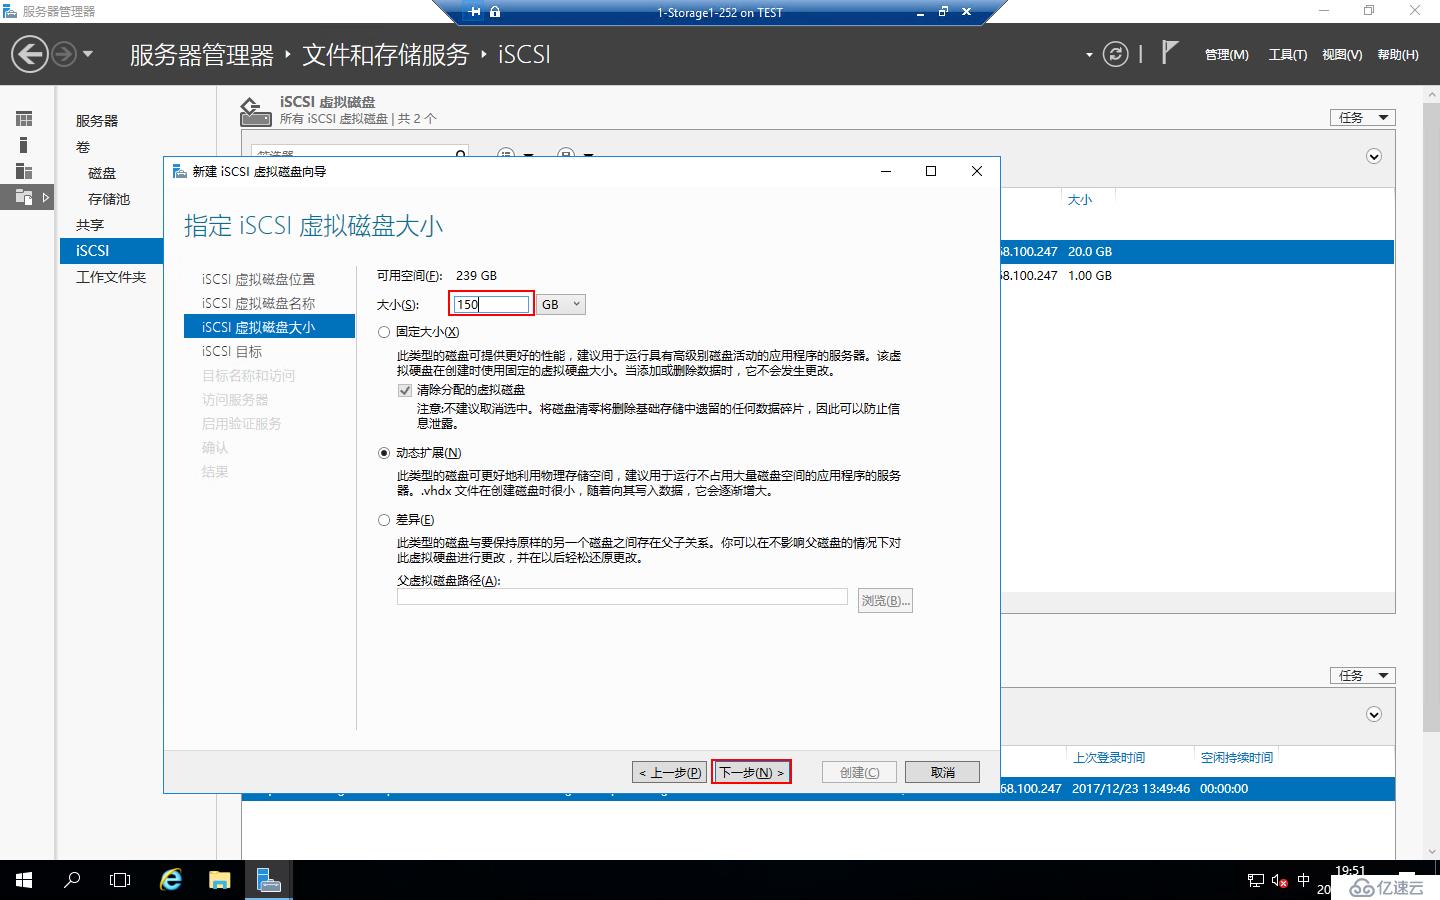Toggle 清除分配的虚拟磁盘 checkbox
The image size is (1440, 900).
pyautogui.click(x=405, y=390)
